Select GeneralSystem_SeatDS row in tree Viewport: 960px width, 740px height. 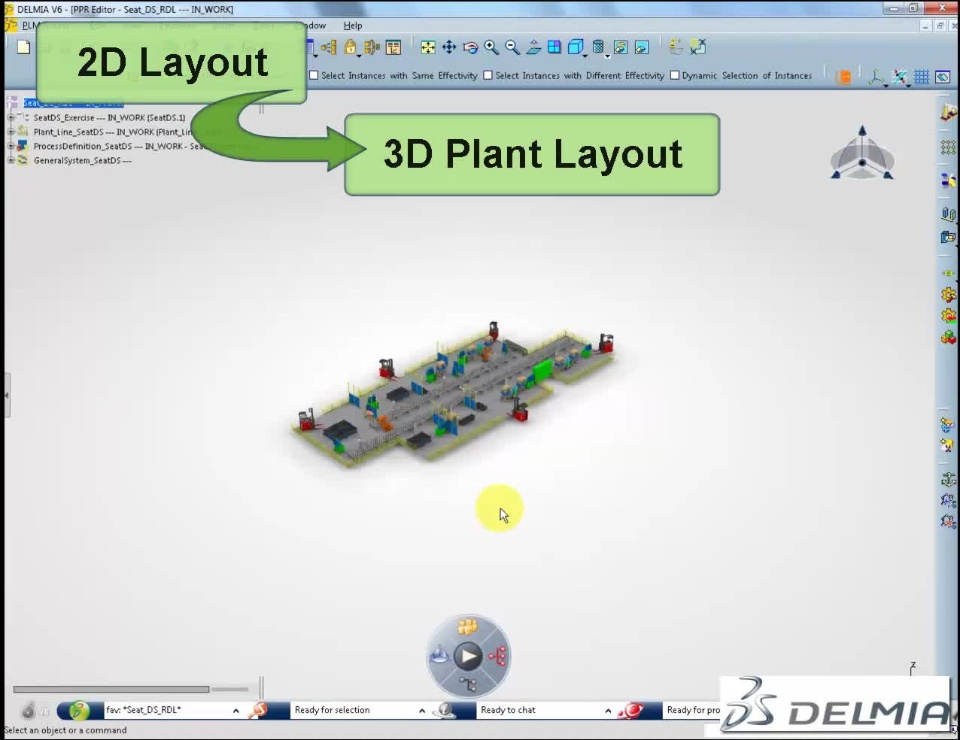pos(82,160)
